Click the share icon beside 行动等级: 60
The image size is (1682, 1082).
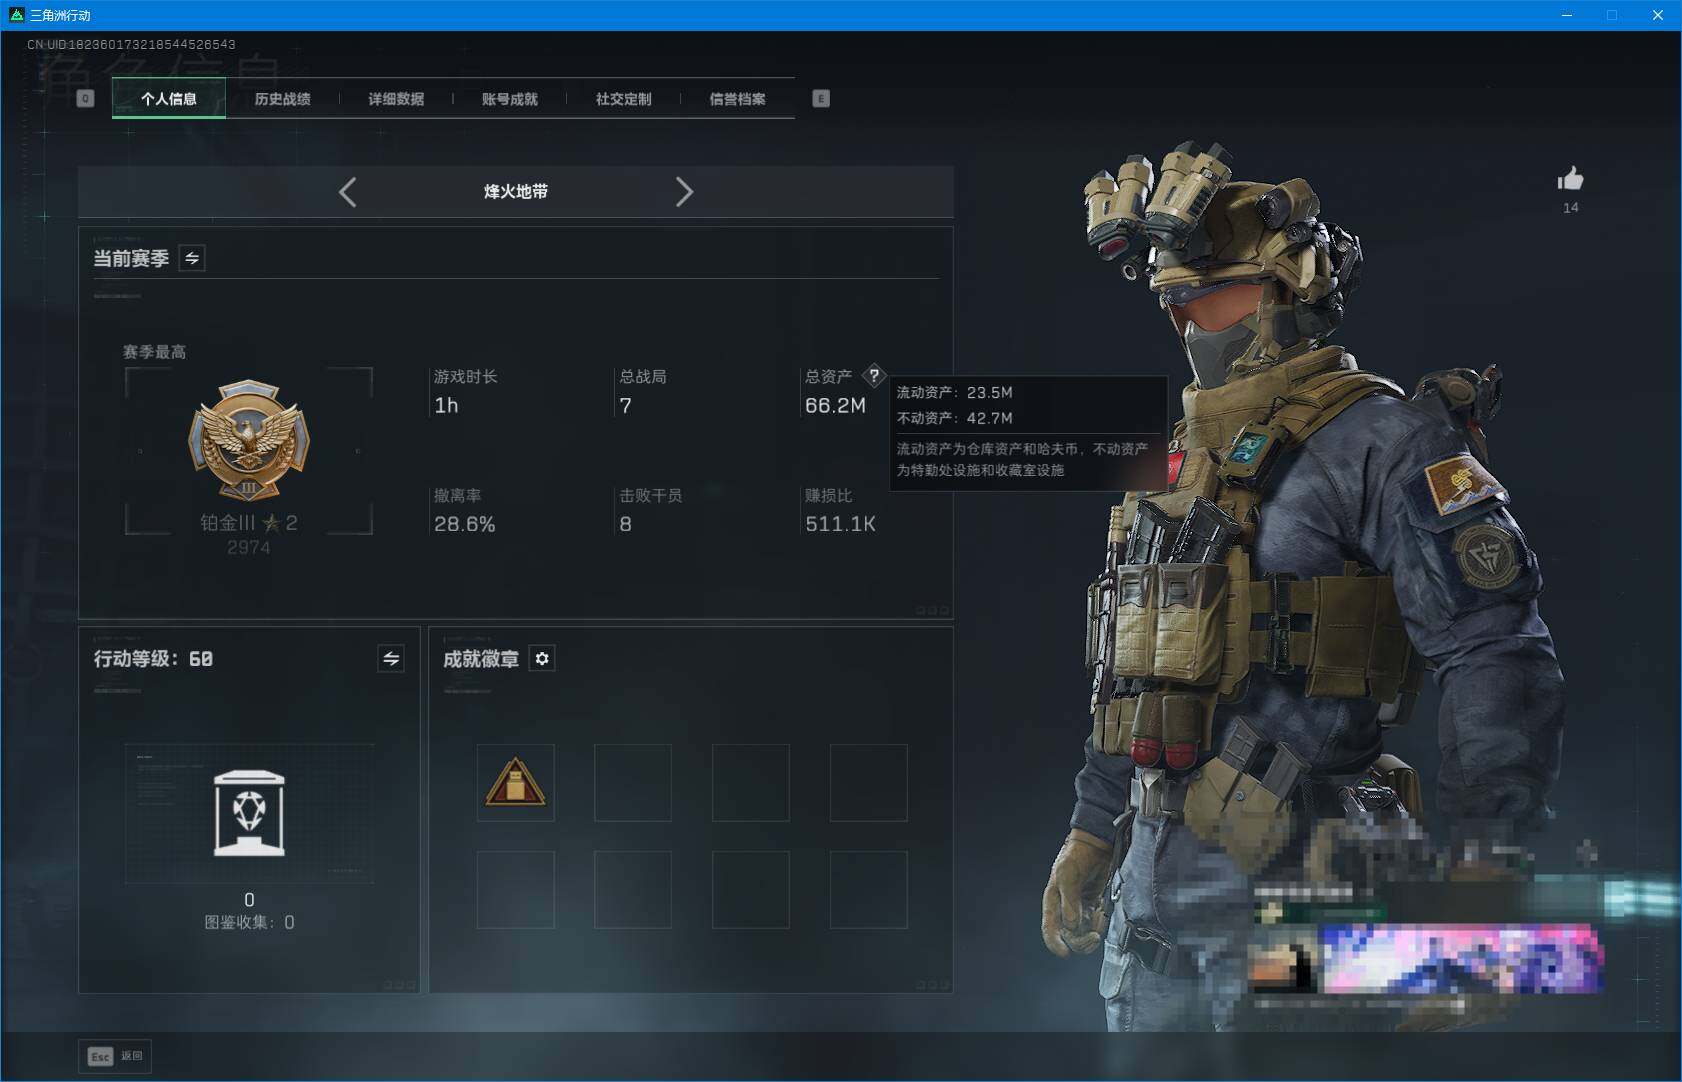pos(392,659)
